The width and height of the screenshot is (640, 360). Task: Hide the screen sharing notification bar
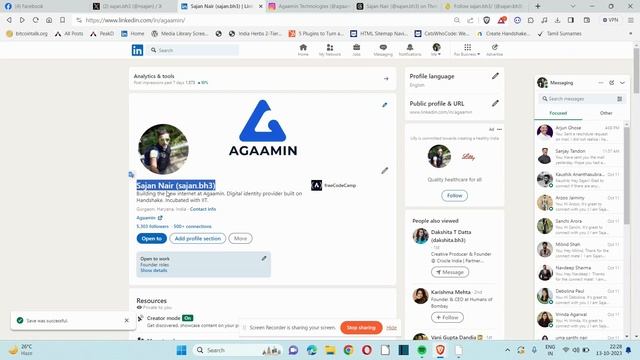tap(391, 327)
